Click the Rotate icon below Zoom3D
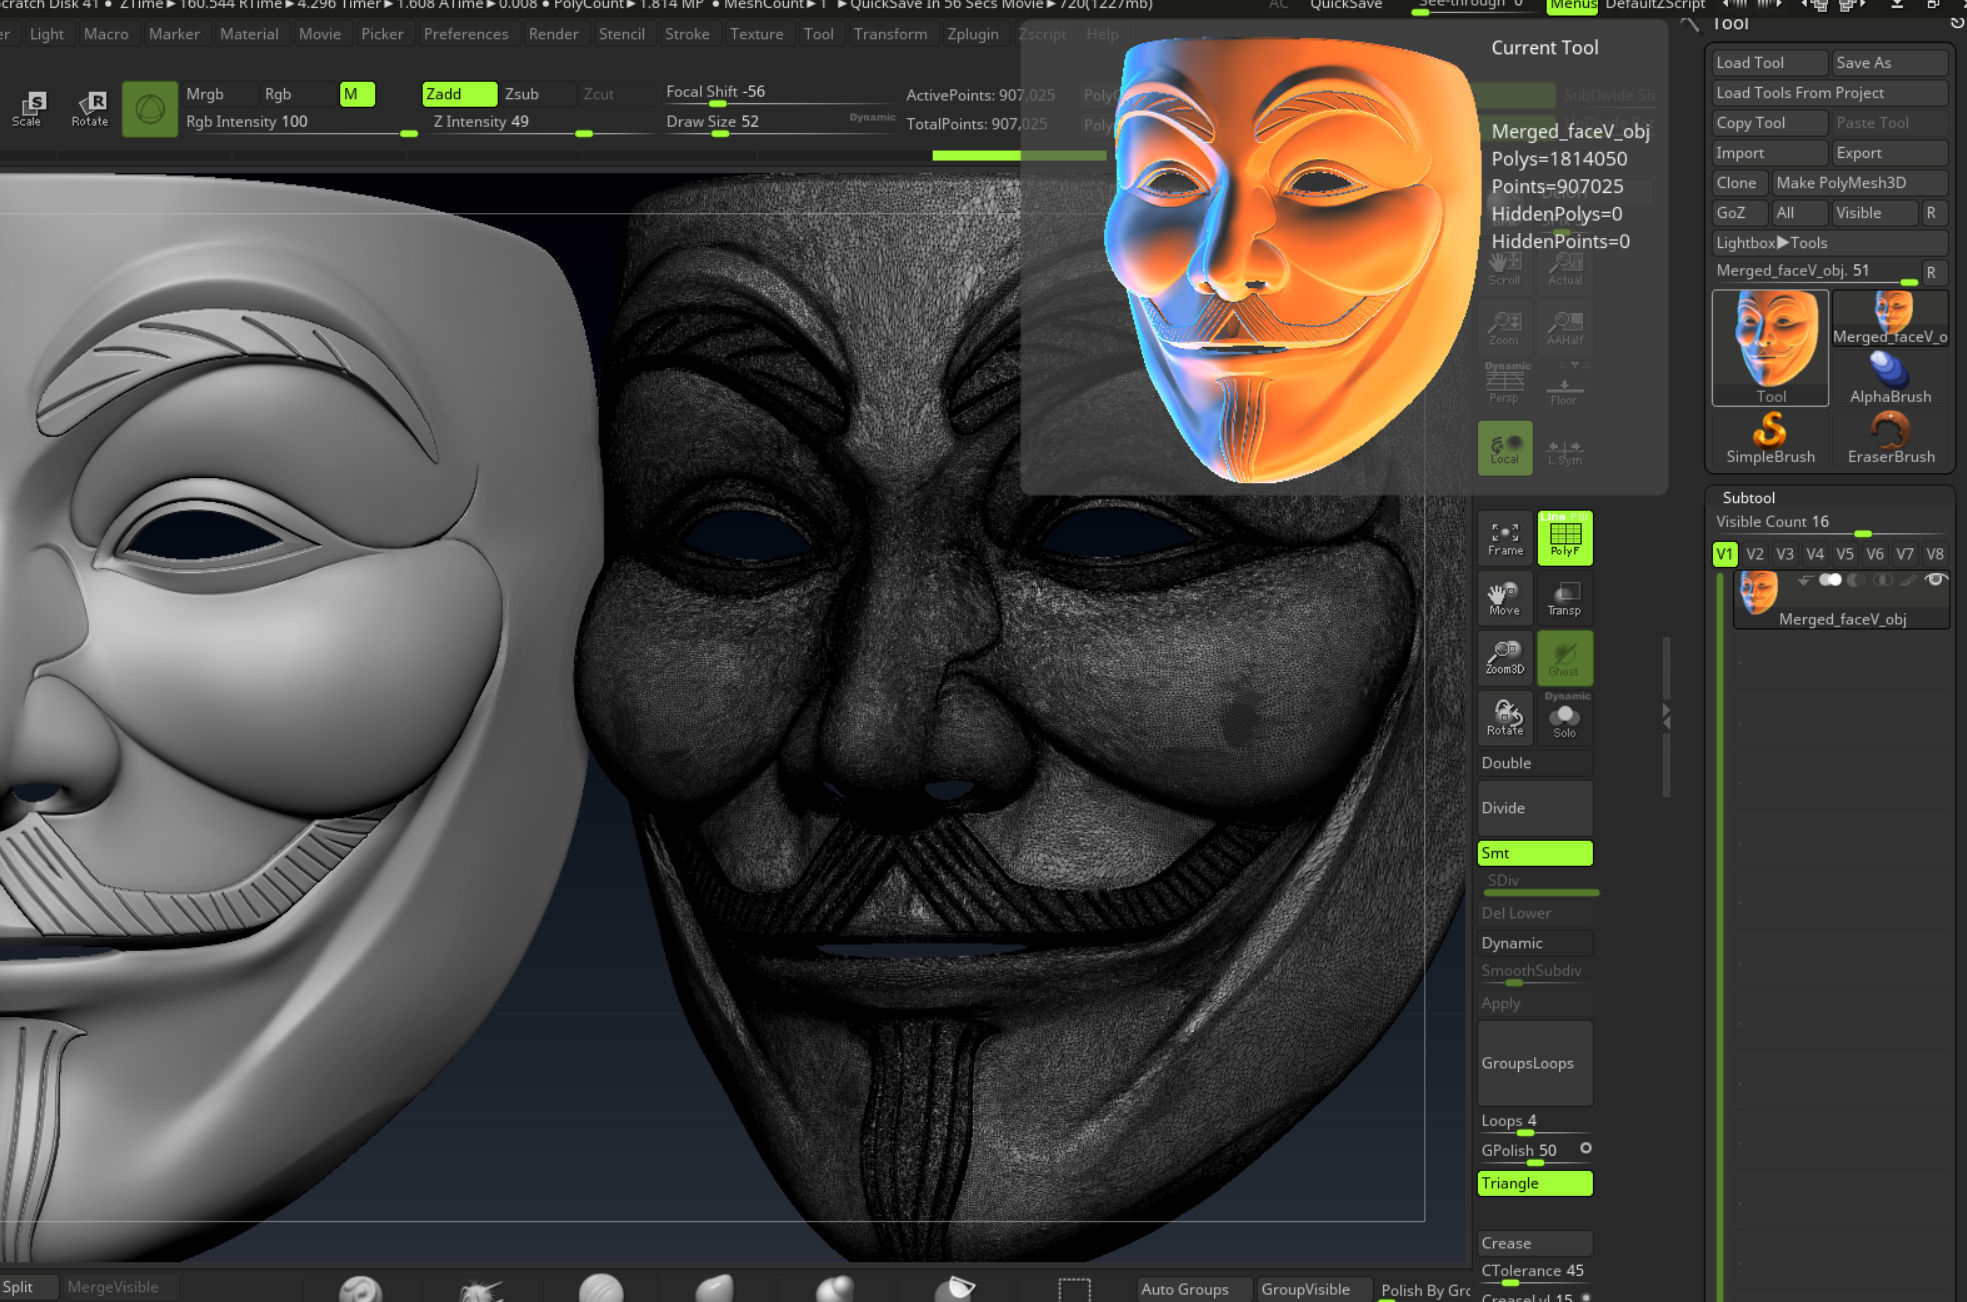 point(1505,717)
